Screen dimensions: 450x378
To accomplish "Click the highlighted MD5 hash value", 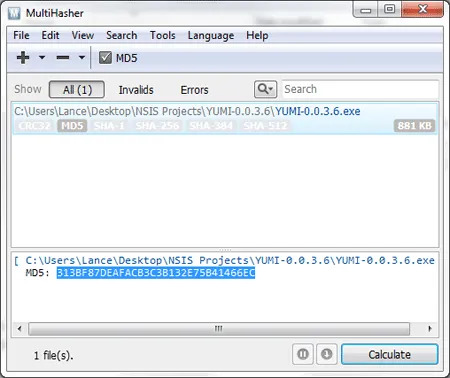I will point(156,273).
